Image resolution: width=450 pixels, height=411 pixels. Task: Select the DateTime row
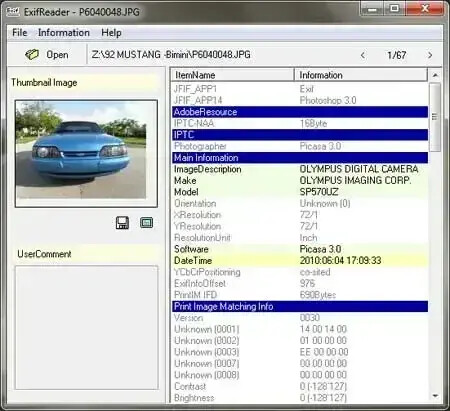coord(300,261)
